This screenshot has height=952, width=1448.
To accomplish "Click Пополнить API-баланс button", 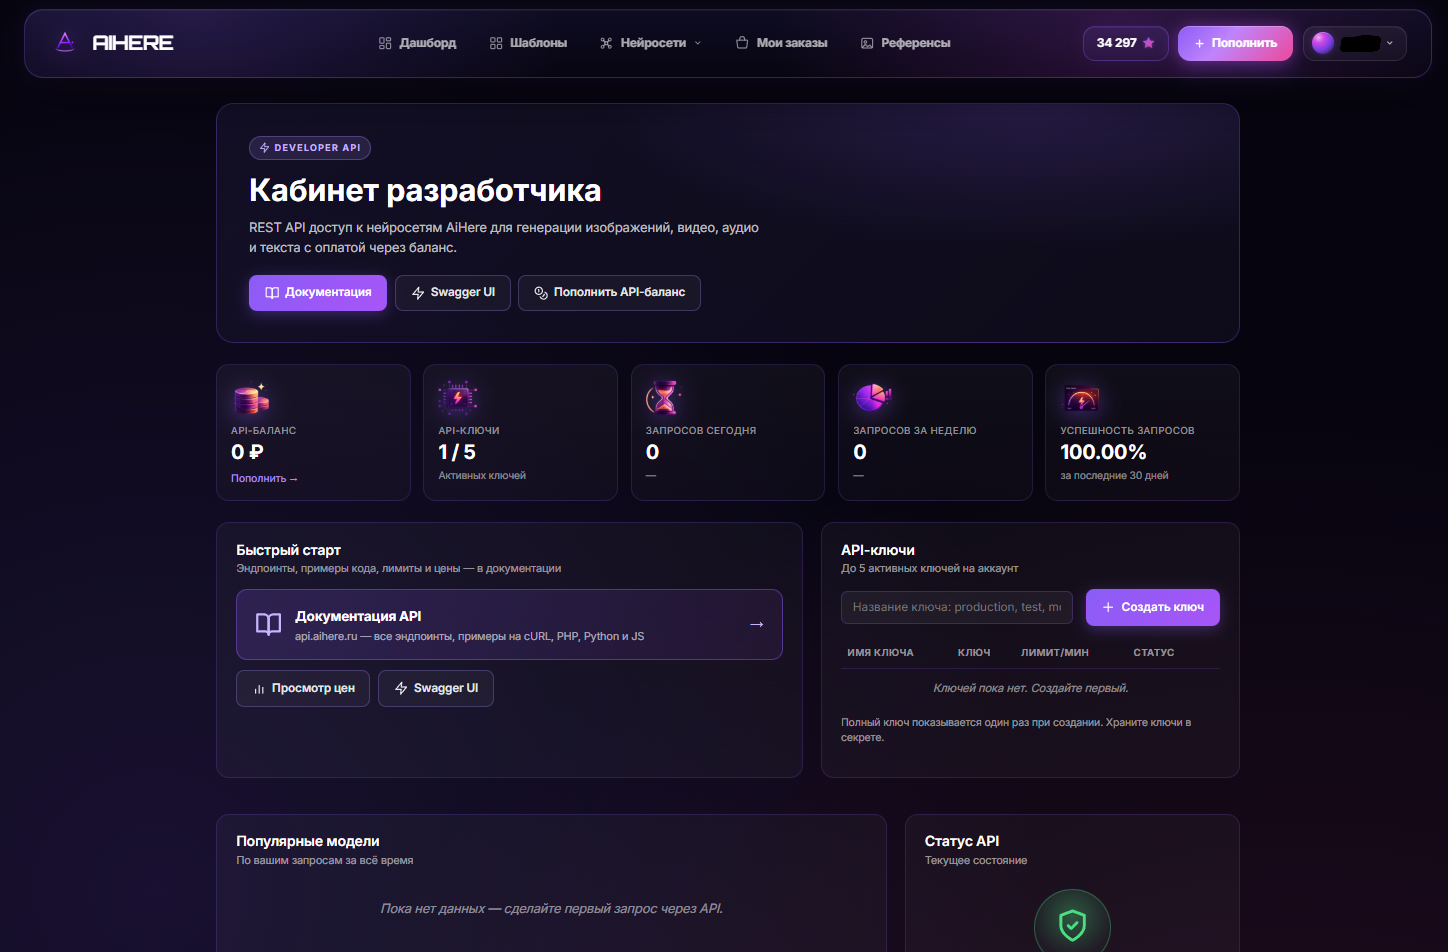I will tap(609, 293).
